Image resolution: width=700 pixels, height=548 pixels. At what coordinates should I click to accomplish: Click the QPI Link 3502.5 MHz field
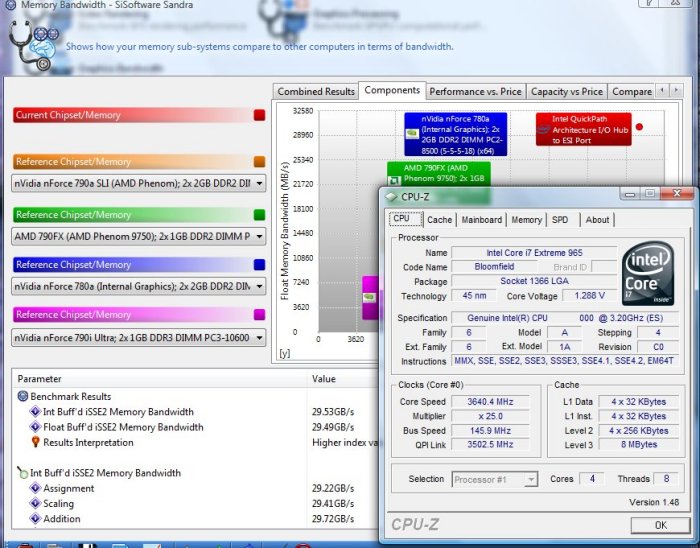click(x=490, y=444)
